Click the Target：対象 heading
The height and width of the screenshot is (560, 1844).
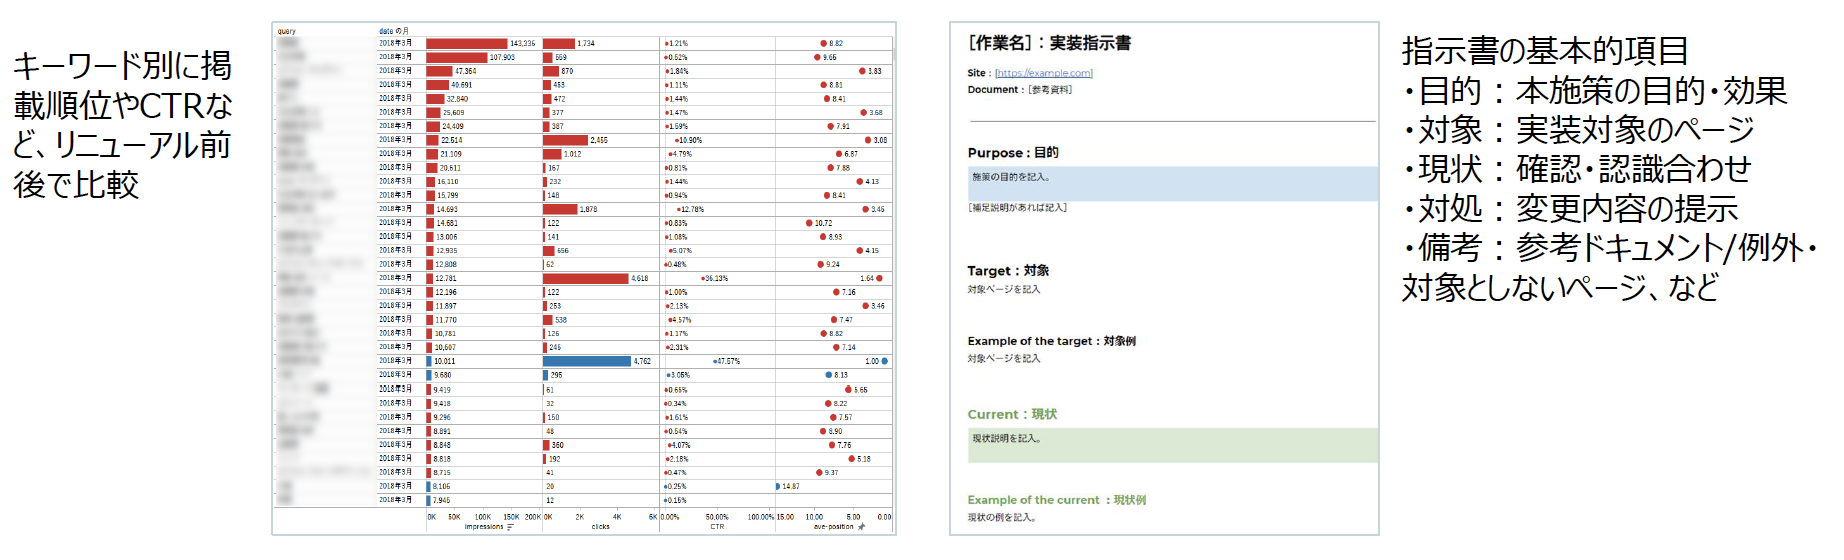pyautogui.click(x=1008, y=271)
